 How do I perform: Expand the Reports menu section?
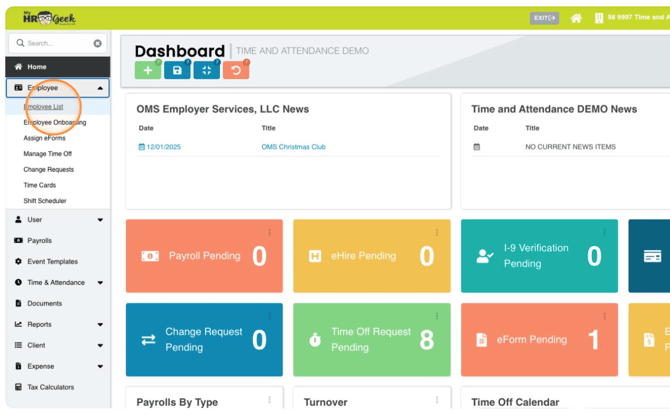click(x=100, y=325)
